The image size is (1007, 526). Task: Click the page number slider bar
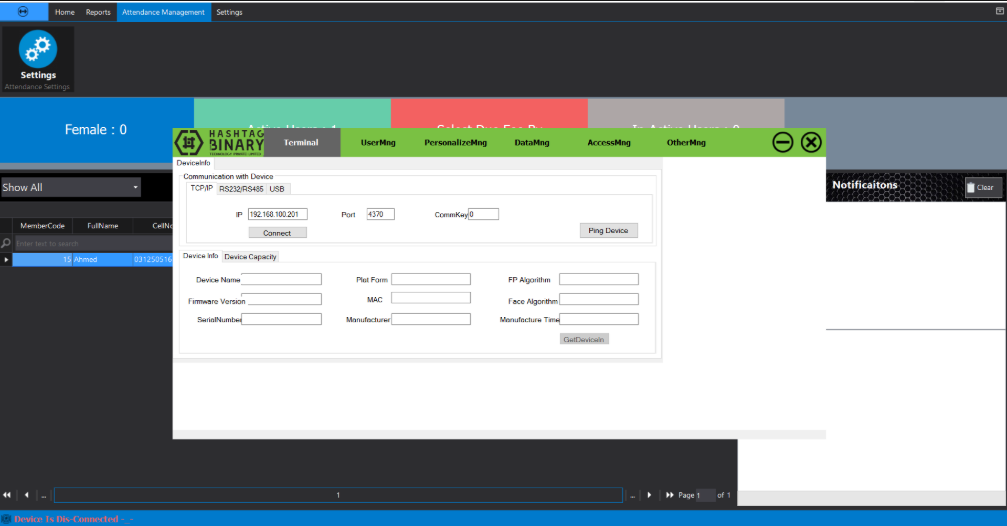(338, 495)
